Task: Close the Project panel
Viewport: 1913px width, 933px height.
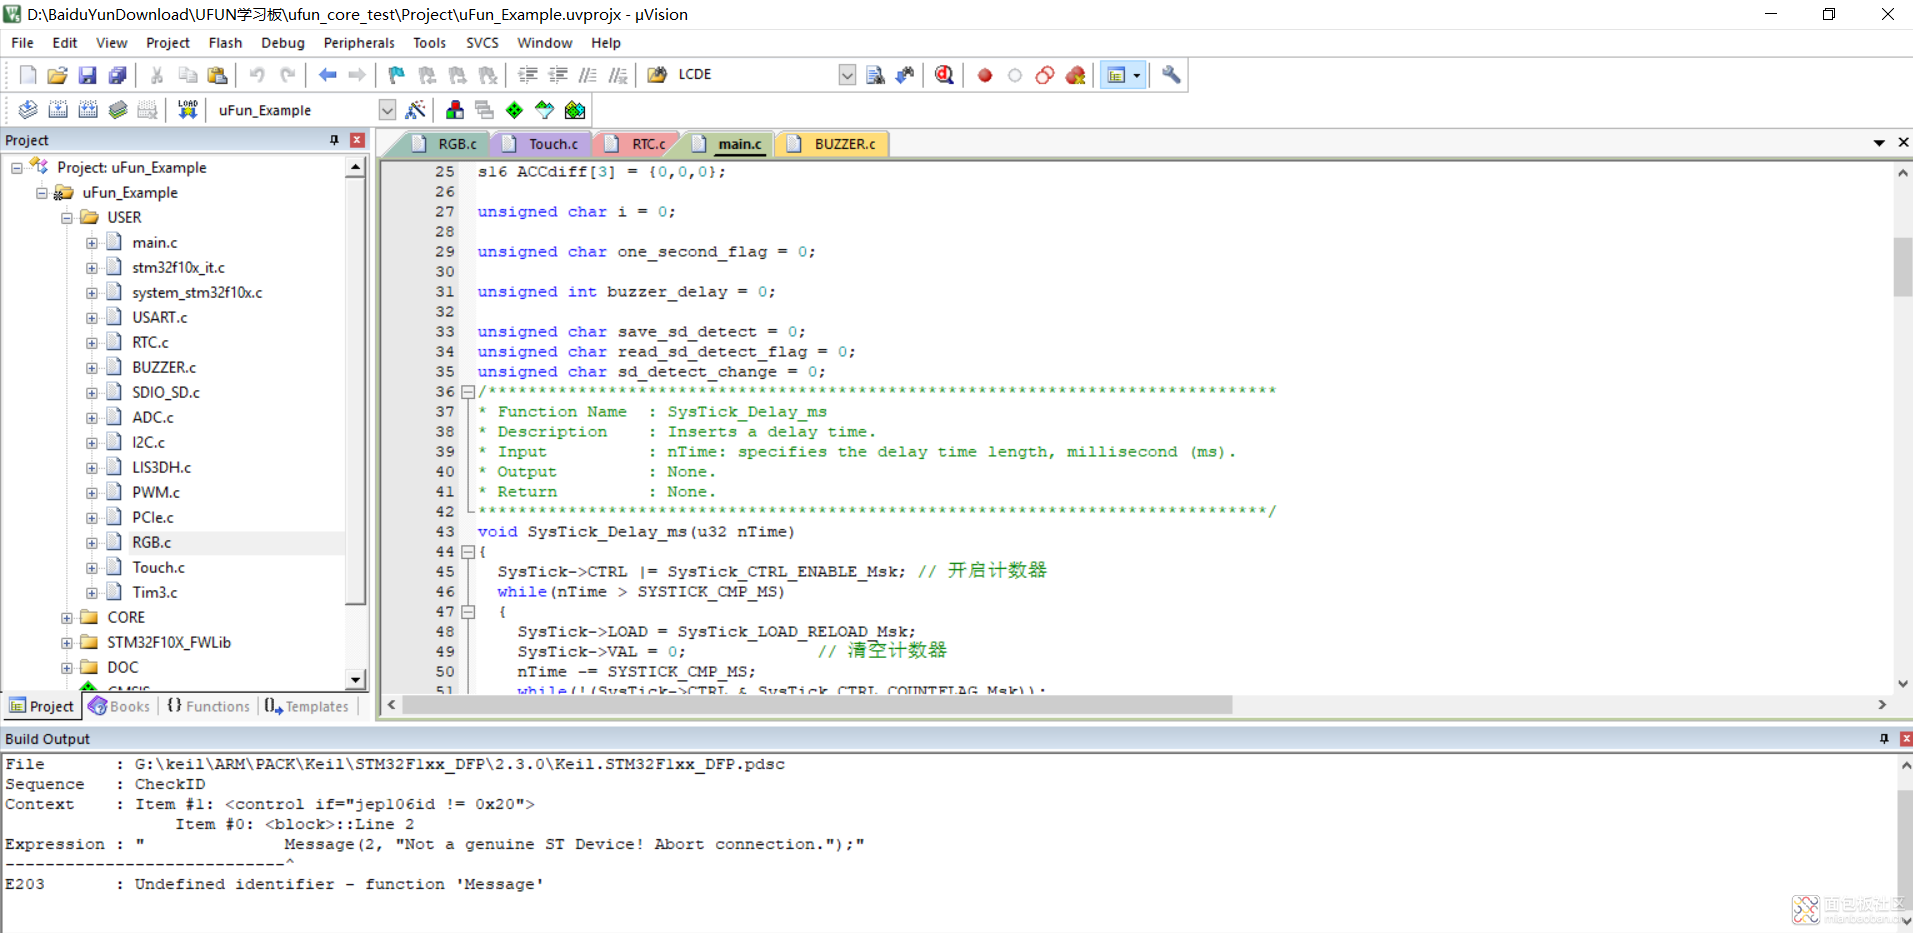Action: [x=357, y=140]
